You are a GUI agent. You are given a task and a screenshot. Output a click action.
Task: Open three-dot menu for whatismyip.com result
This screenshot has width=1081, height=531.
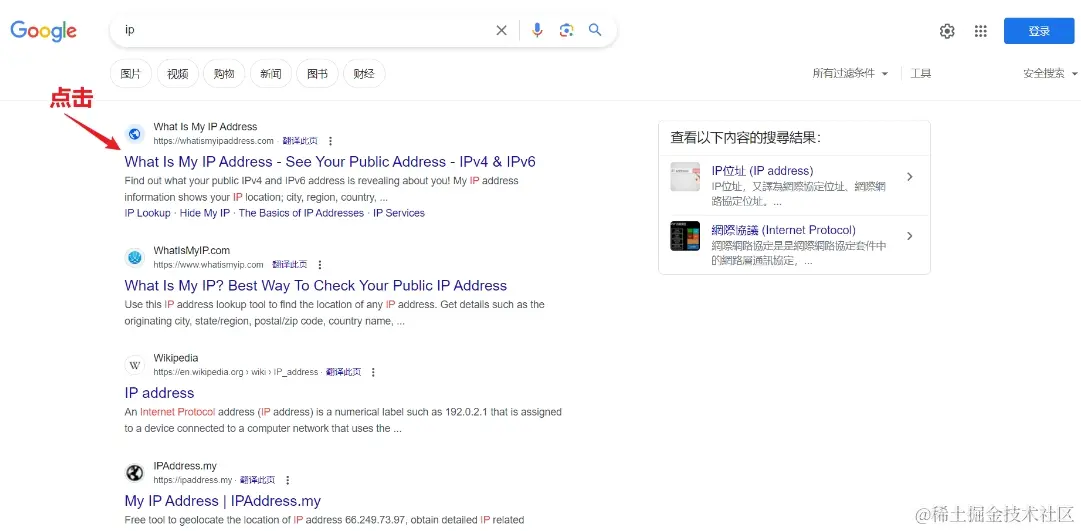(x=320, y=265)
